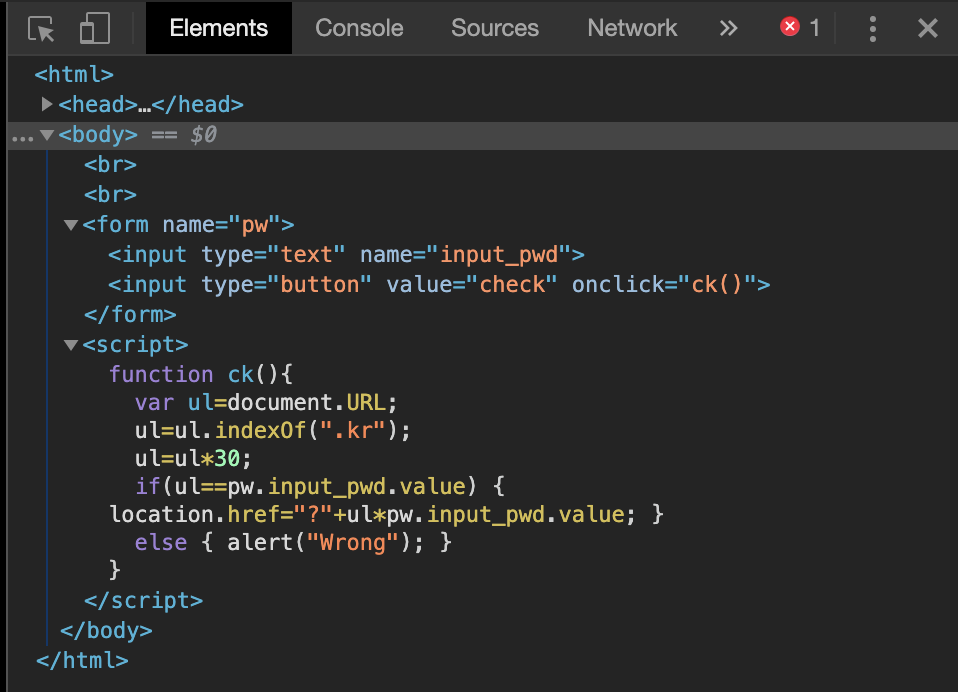Screen dimensions: 958x692
Task: Click the if(ul==pw.input_pwd.value) line
Action: [320, 487]
